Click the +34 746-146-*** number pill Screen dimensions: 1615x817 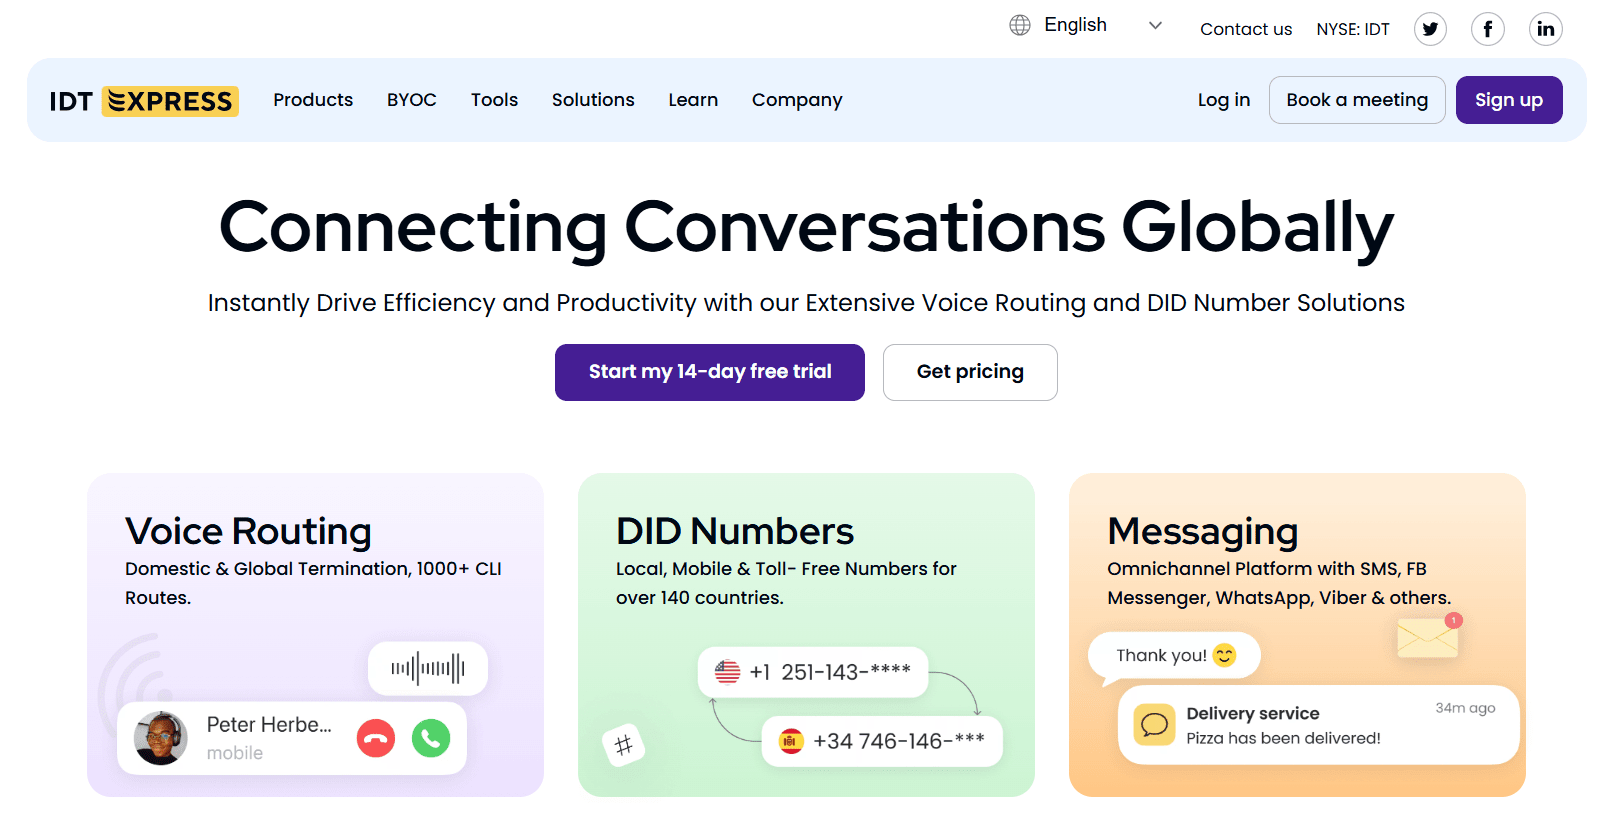tap(882, 741)
